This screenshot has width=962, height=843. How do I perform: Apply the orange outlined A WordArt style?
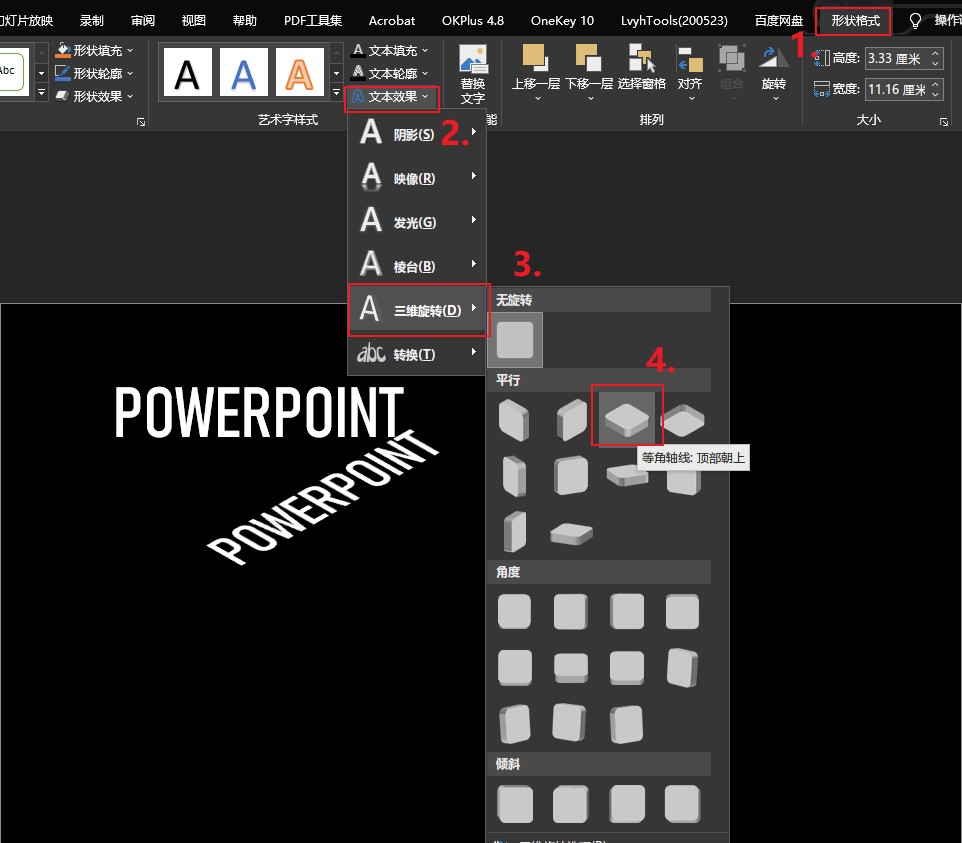pos(299,72)
